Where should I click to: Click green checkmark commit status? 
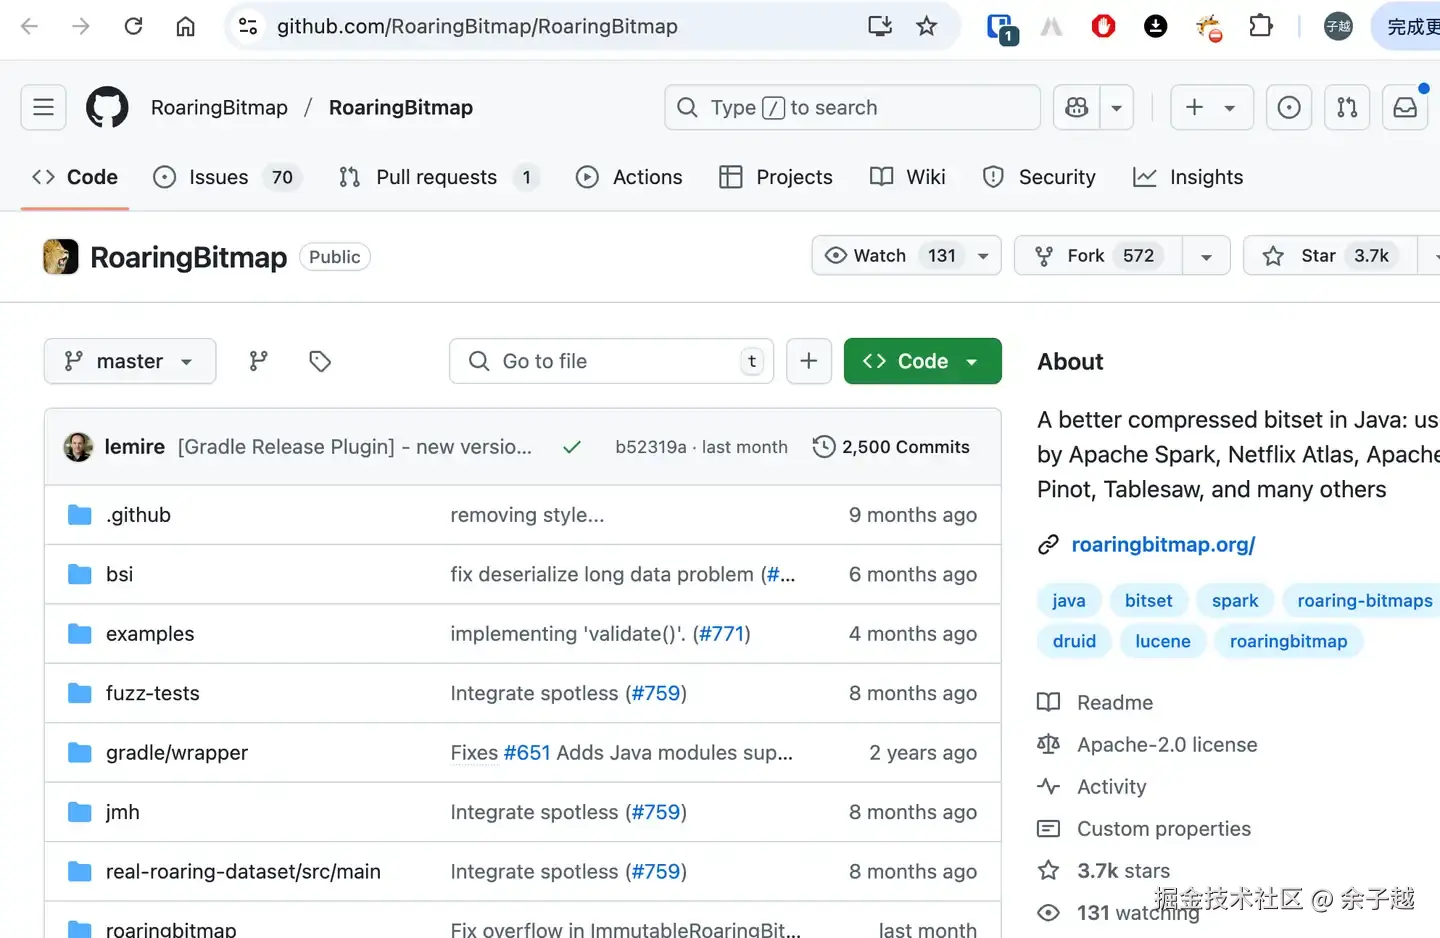point(572,447)
